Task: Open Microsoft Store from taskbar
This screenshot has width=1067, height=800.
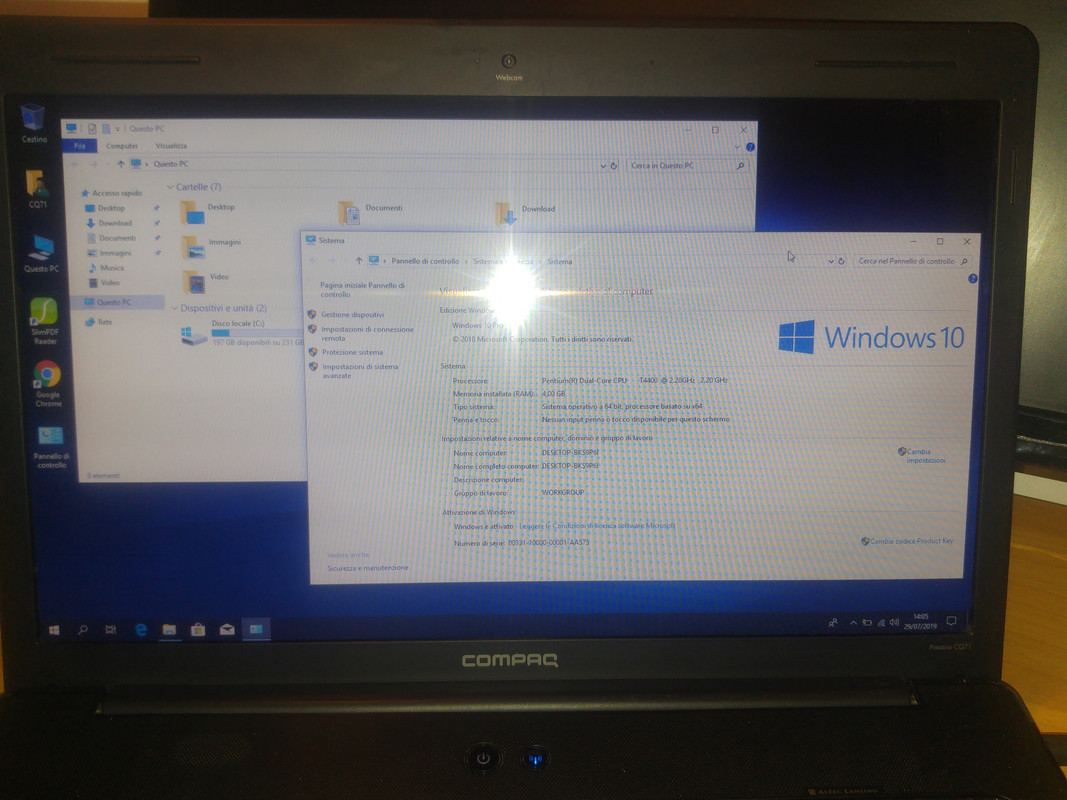Action: pyautogui.click(x=198, y=630)
